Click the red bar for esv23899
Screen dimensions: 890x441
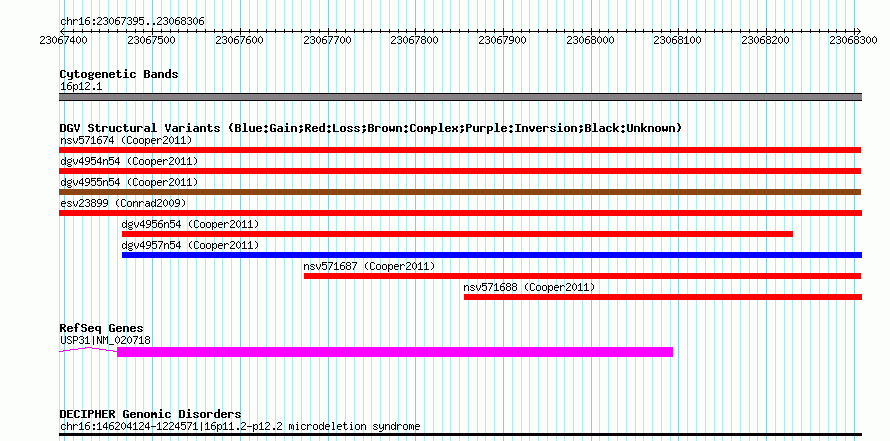pyautogui.click(x=460, y=213)
